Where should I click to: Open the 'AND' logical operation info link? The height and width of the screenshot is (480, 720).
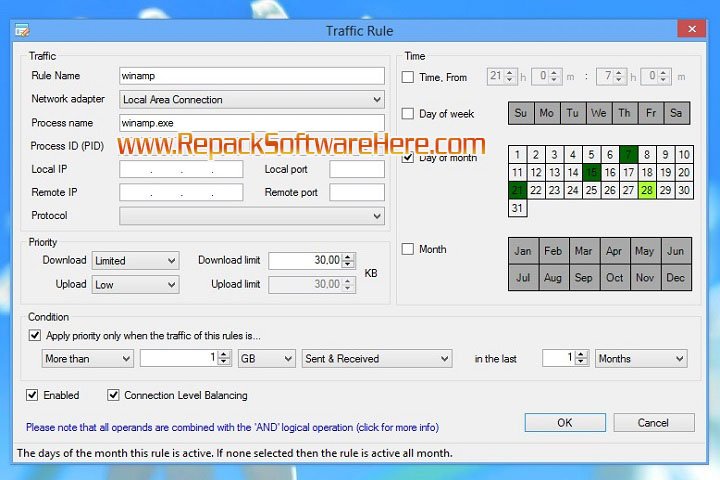[x=232, y=427]
